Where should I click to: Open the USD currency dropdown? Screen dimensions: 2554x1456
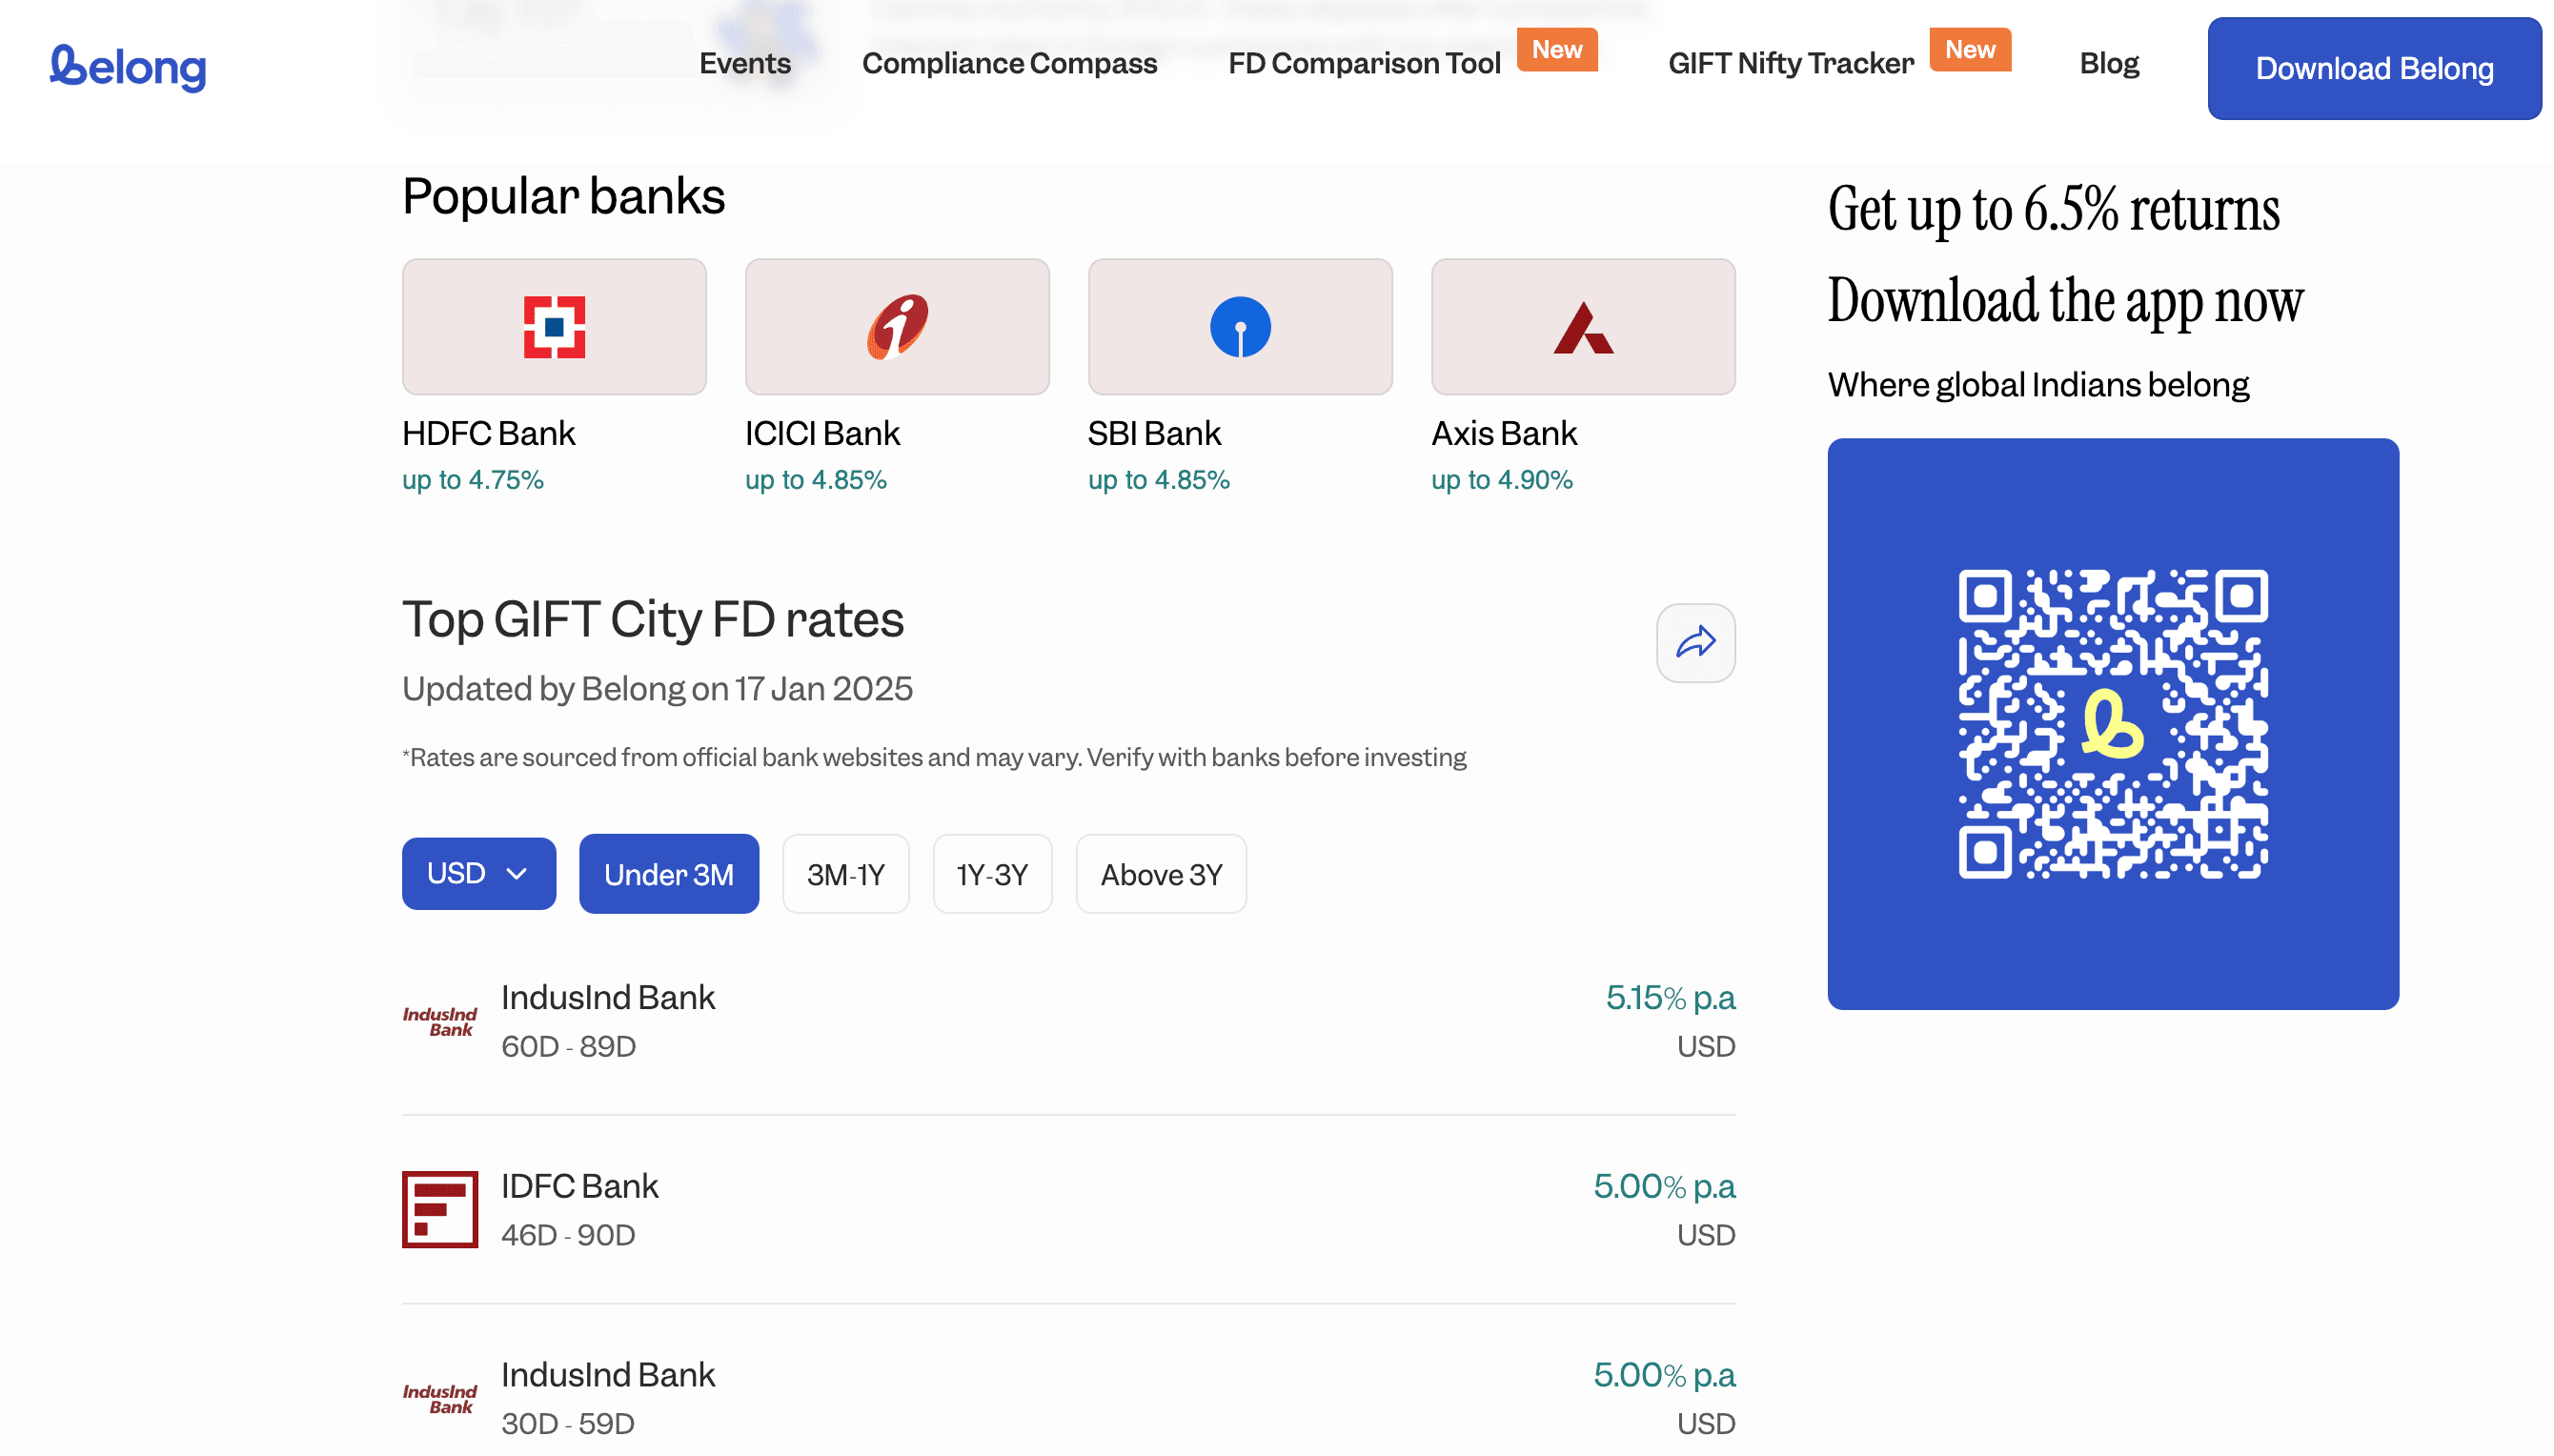pyautogui.click(x=478, y=873)
